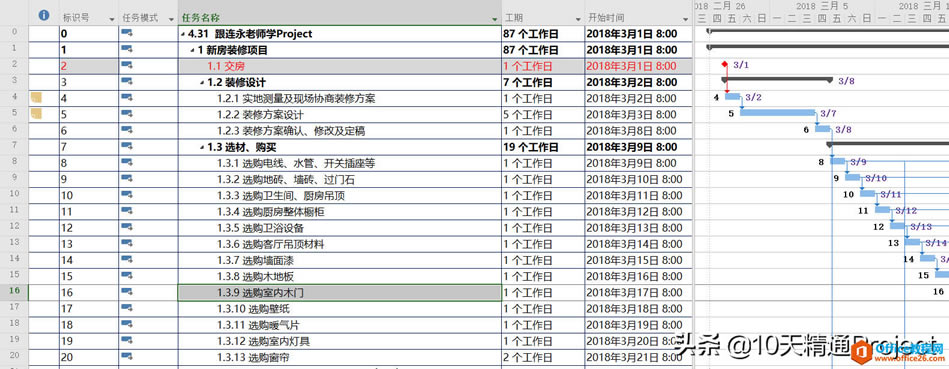The width and height of the screenshot is (949, 369).
Task: Click task mode icon for ID 9
Action: coord(128,179)
